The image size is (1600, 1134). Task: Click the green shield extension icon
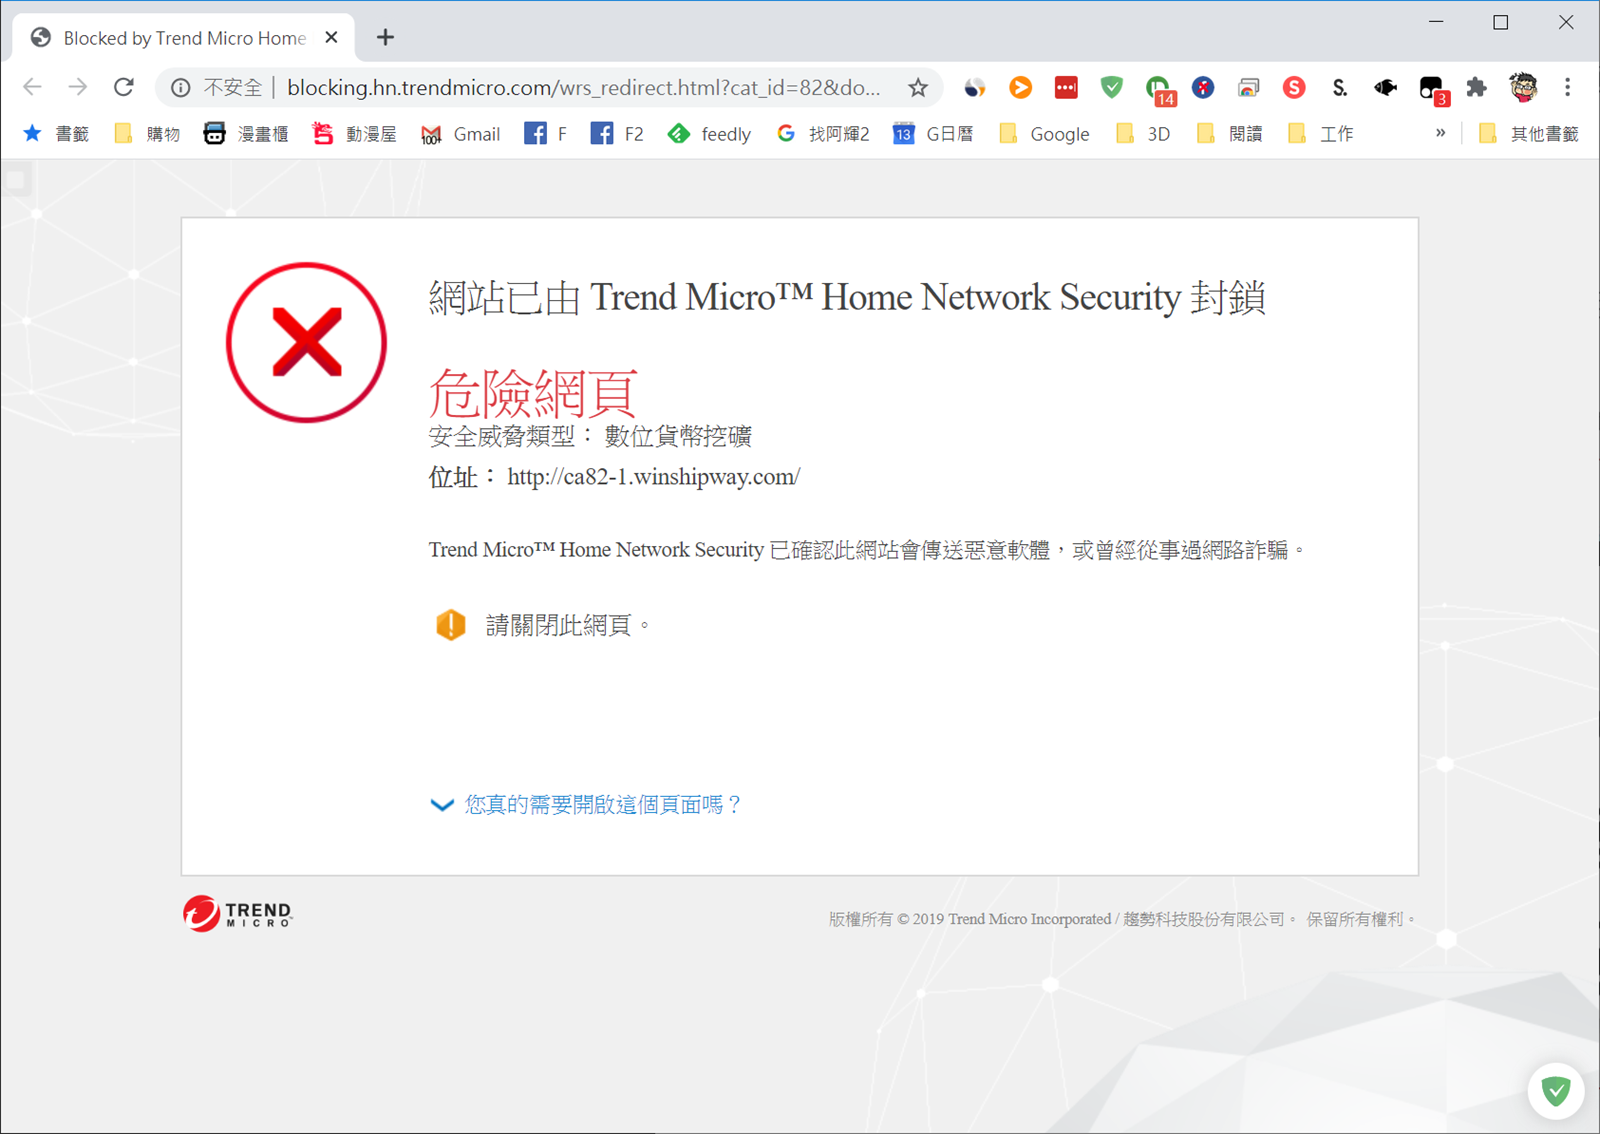(1111, 88)
